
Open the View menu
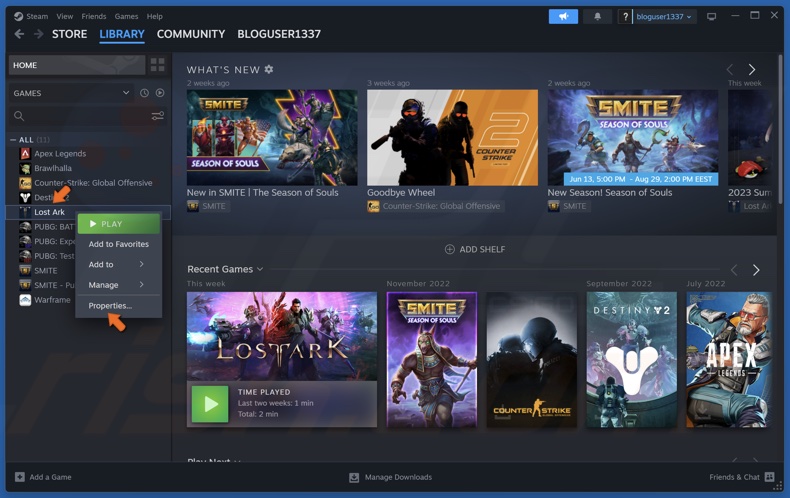pyautogui.click(x=64, y=16)
